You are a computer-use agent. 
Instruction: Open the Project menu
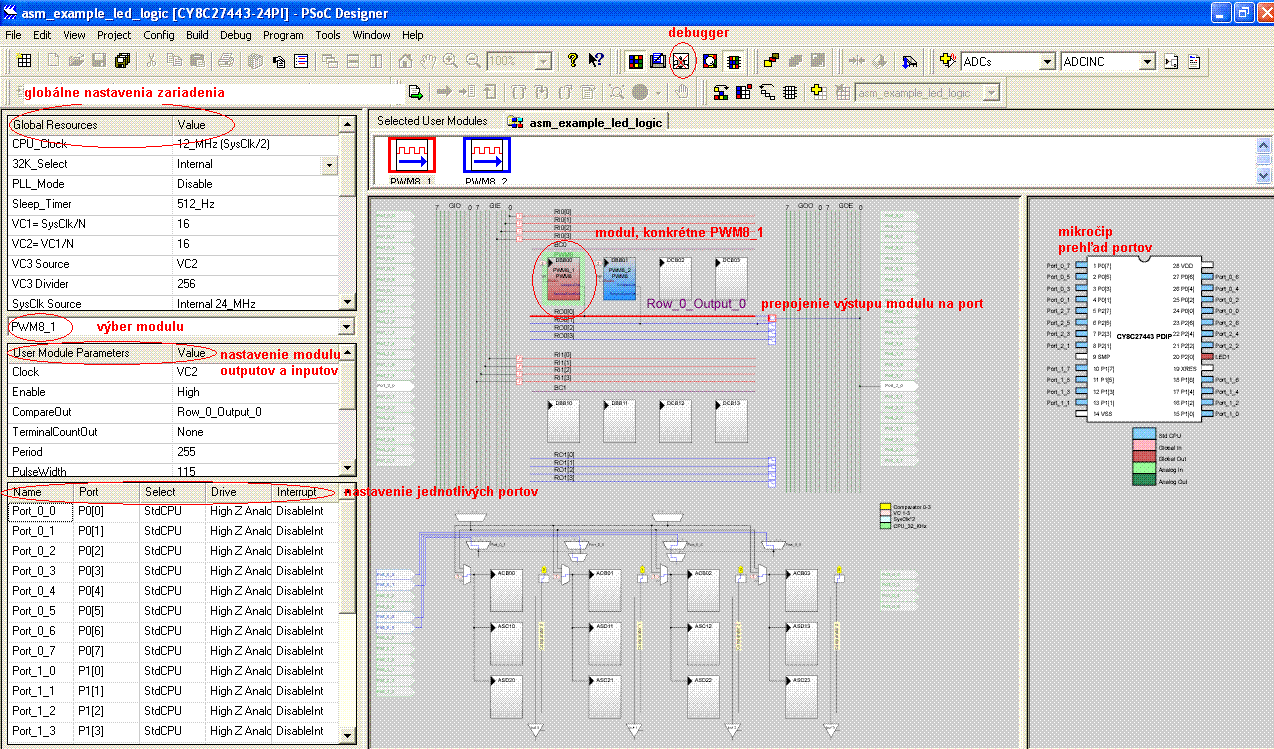click(x=114, y=35)
